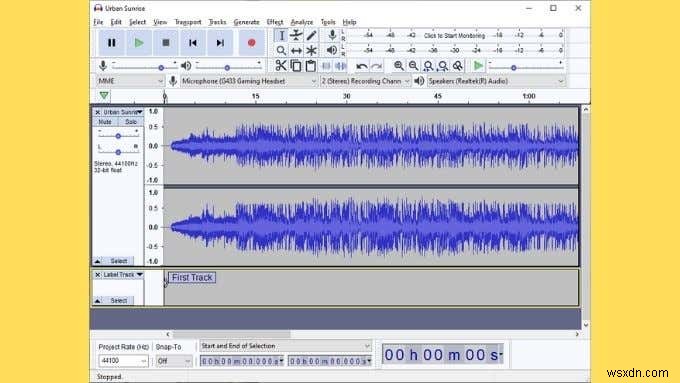The width and height of the screenshot is (680, 383).
Task: Paste with the clipboard icon
Action: [311, 66]
